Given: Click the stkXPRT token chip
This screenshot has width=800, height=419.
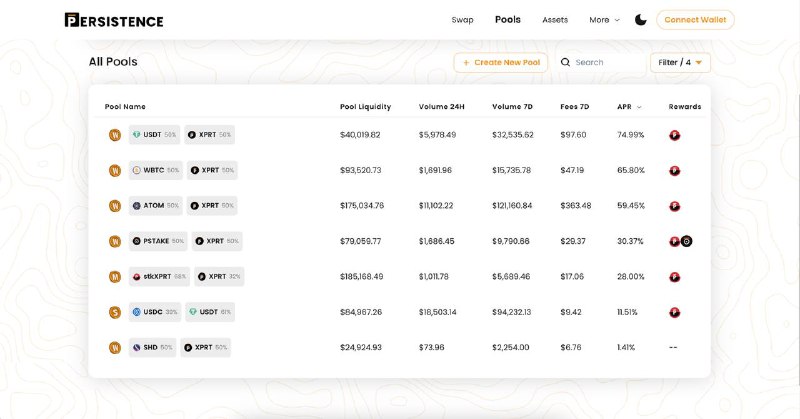Looking at the screenshot, I should point(159,277).
